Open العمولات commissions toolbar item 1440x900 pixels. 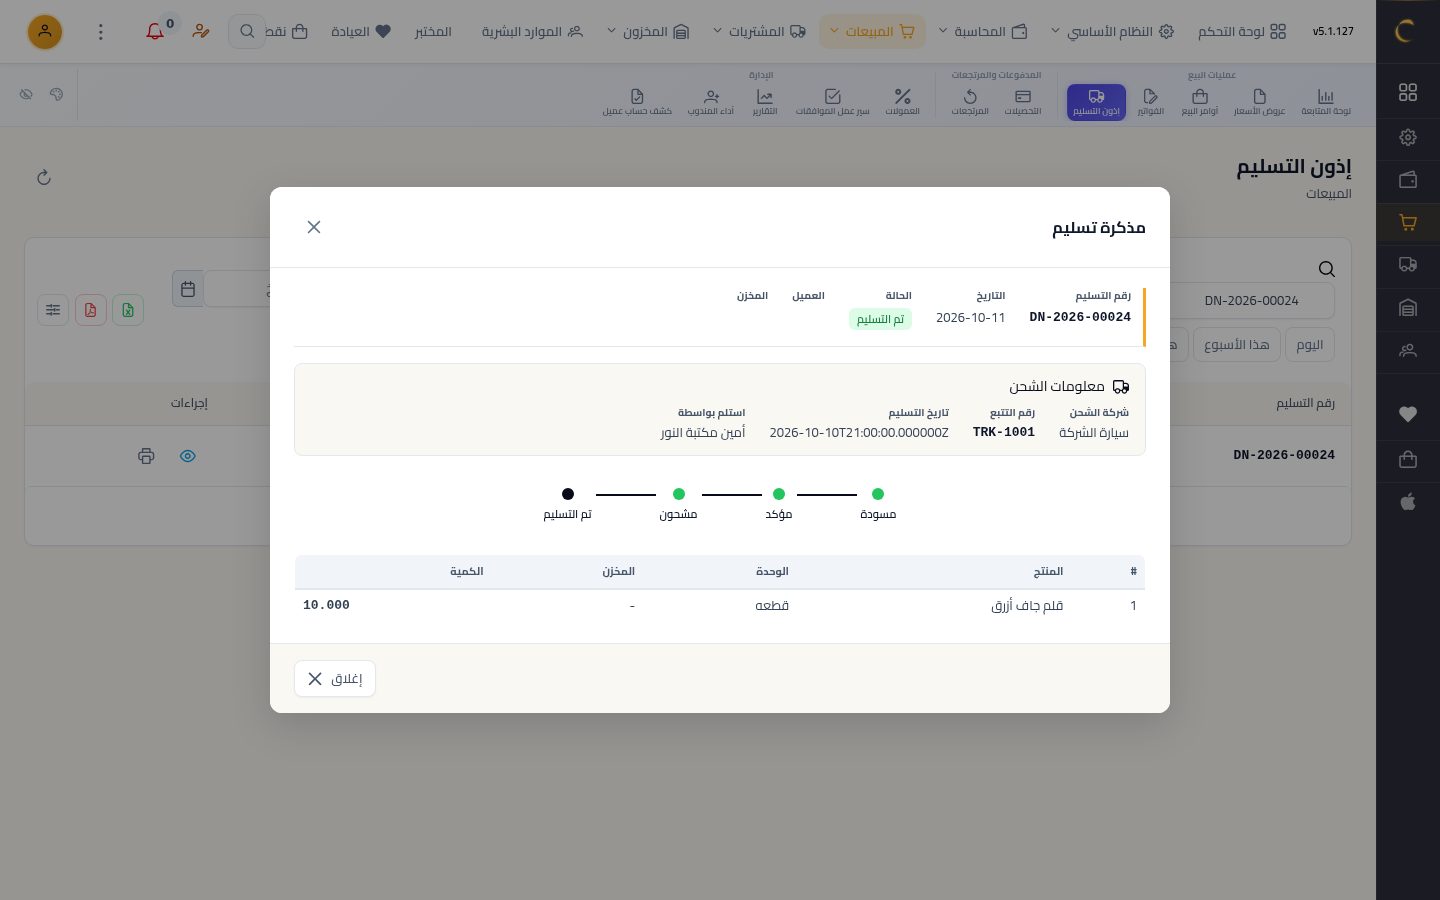click(x=902, y=102)
